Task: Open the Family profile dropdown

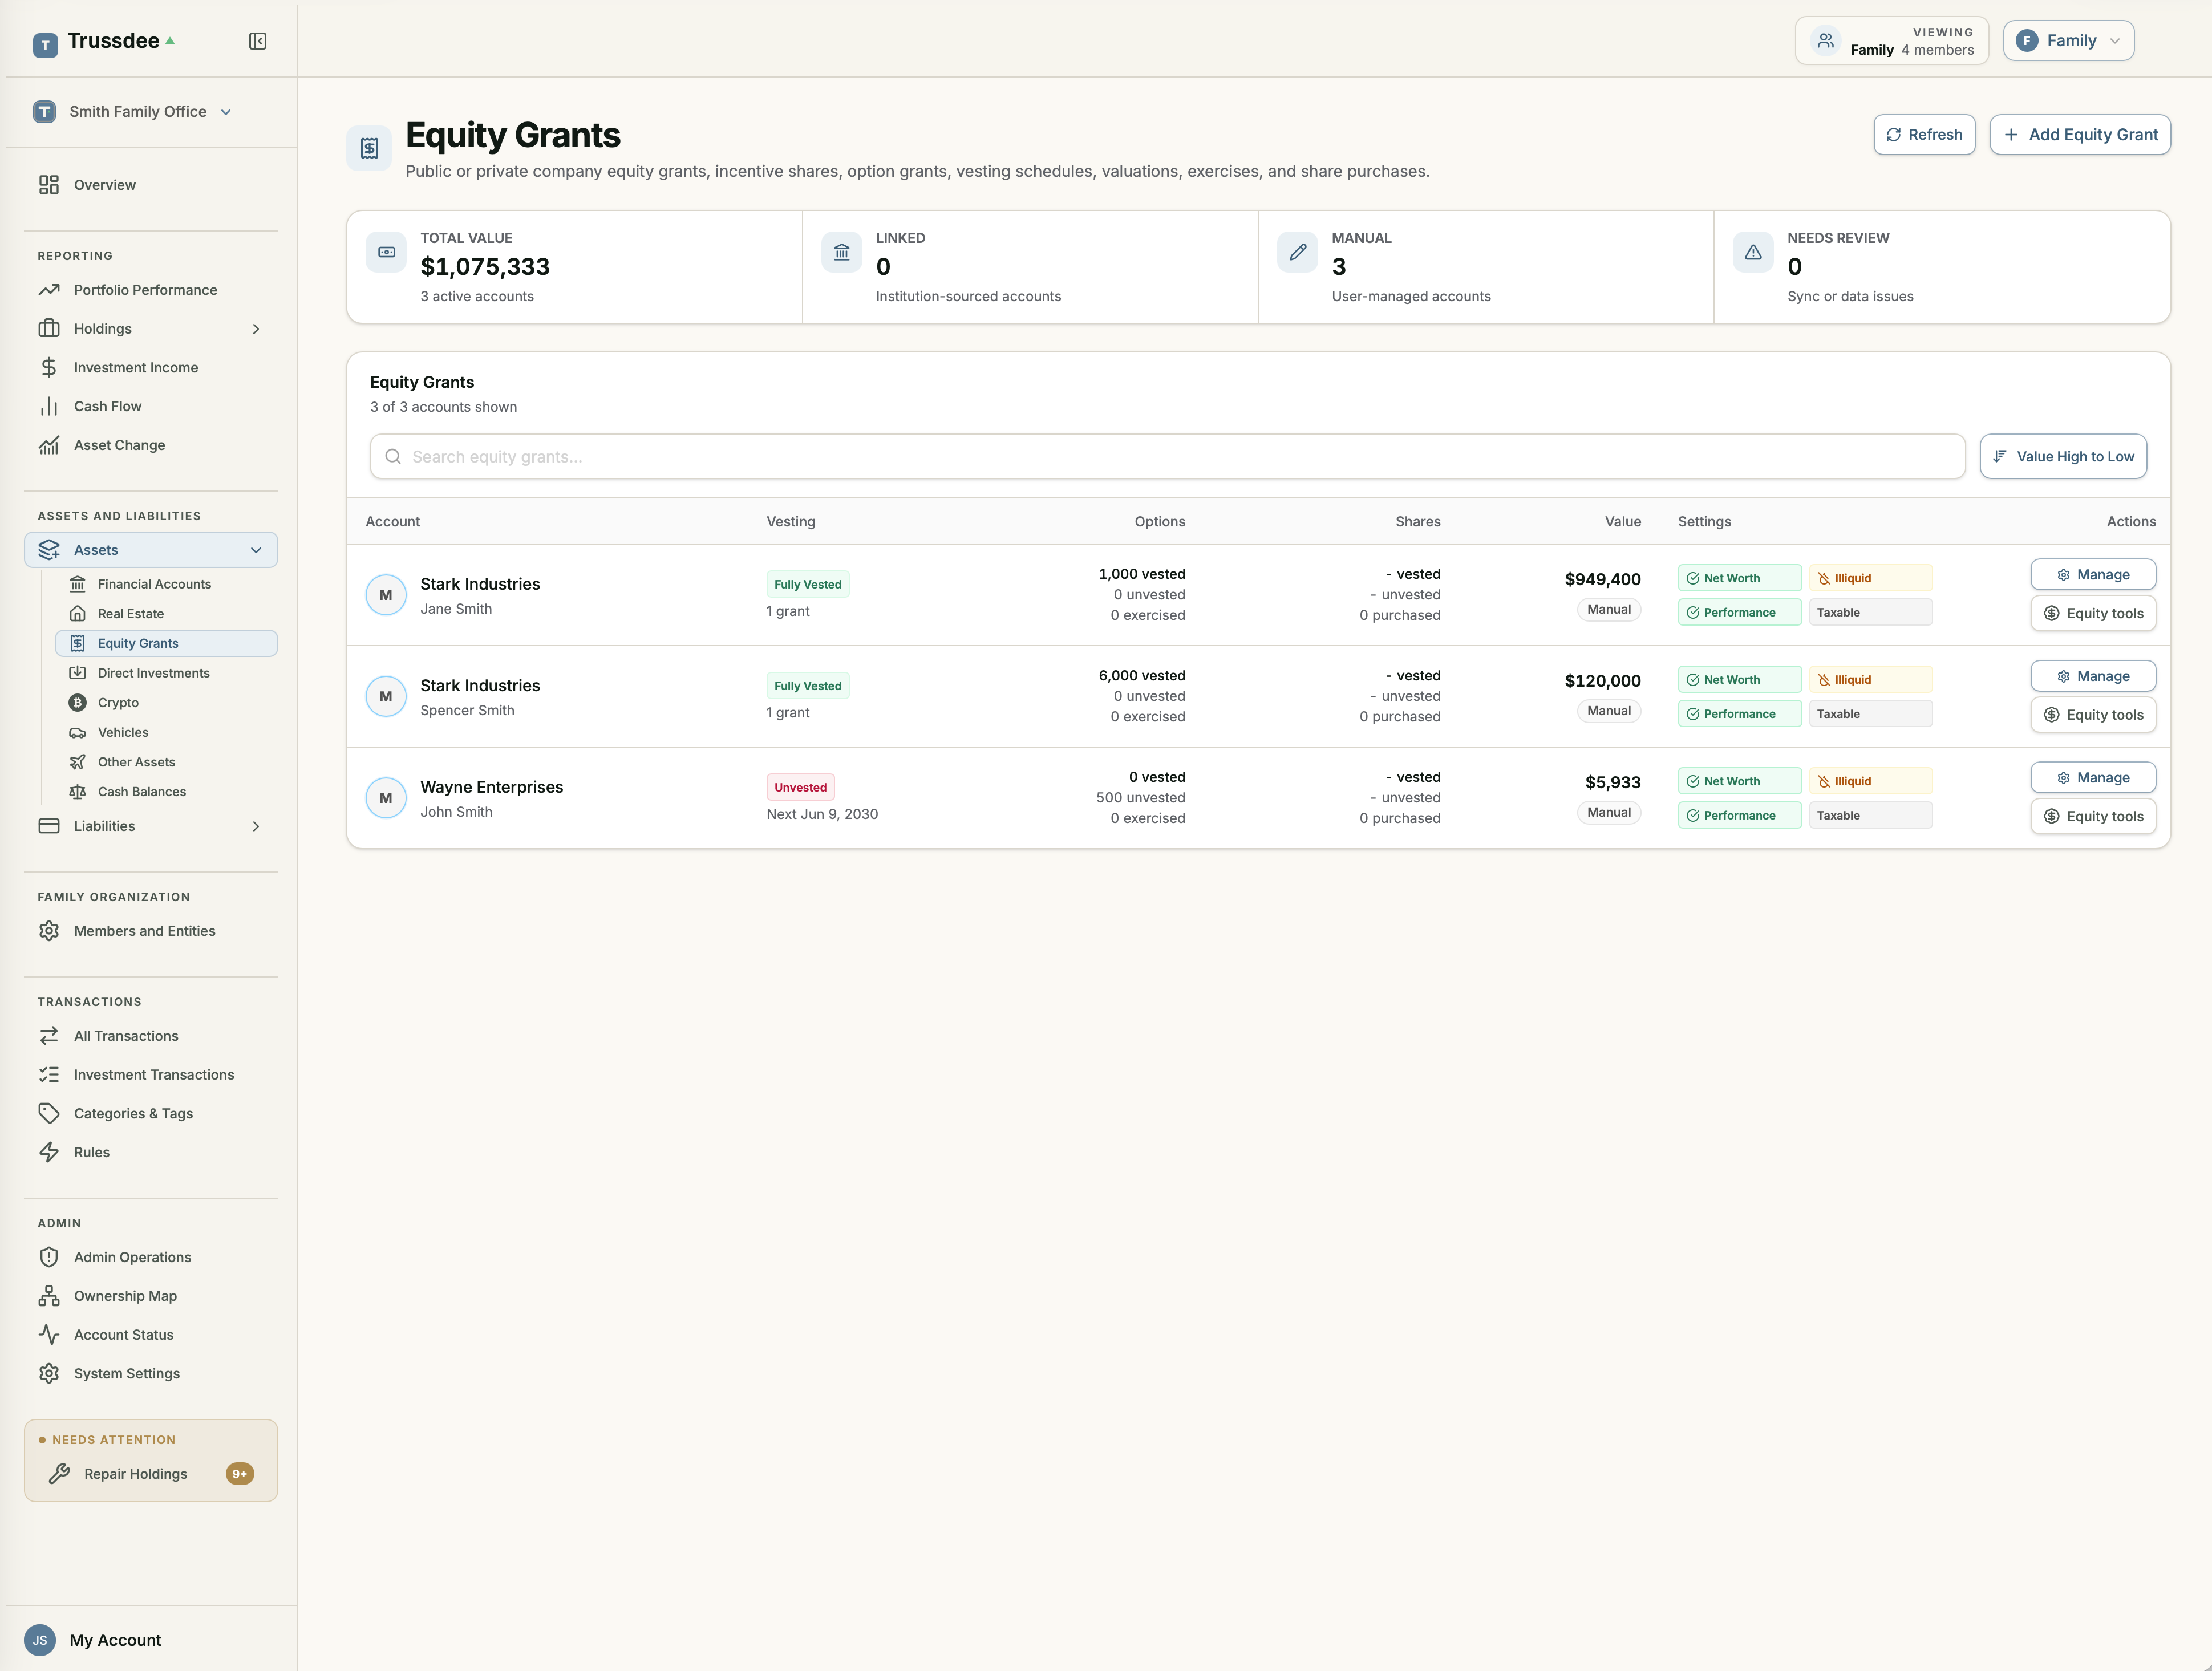Action: click(2068, 41)
